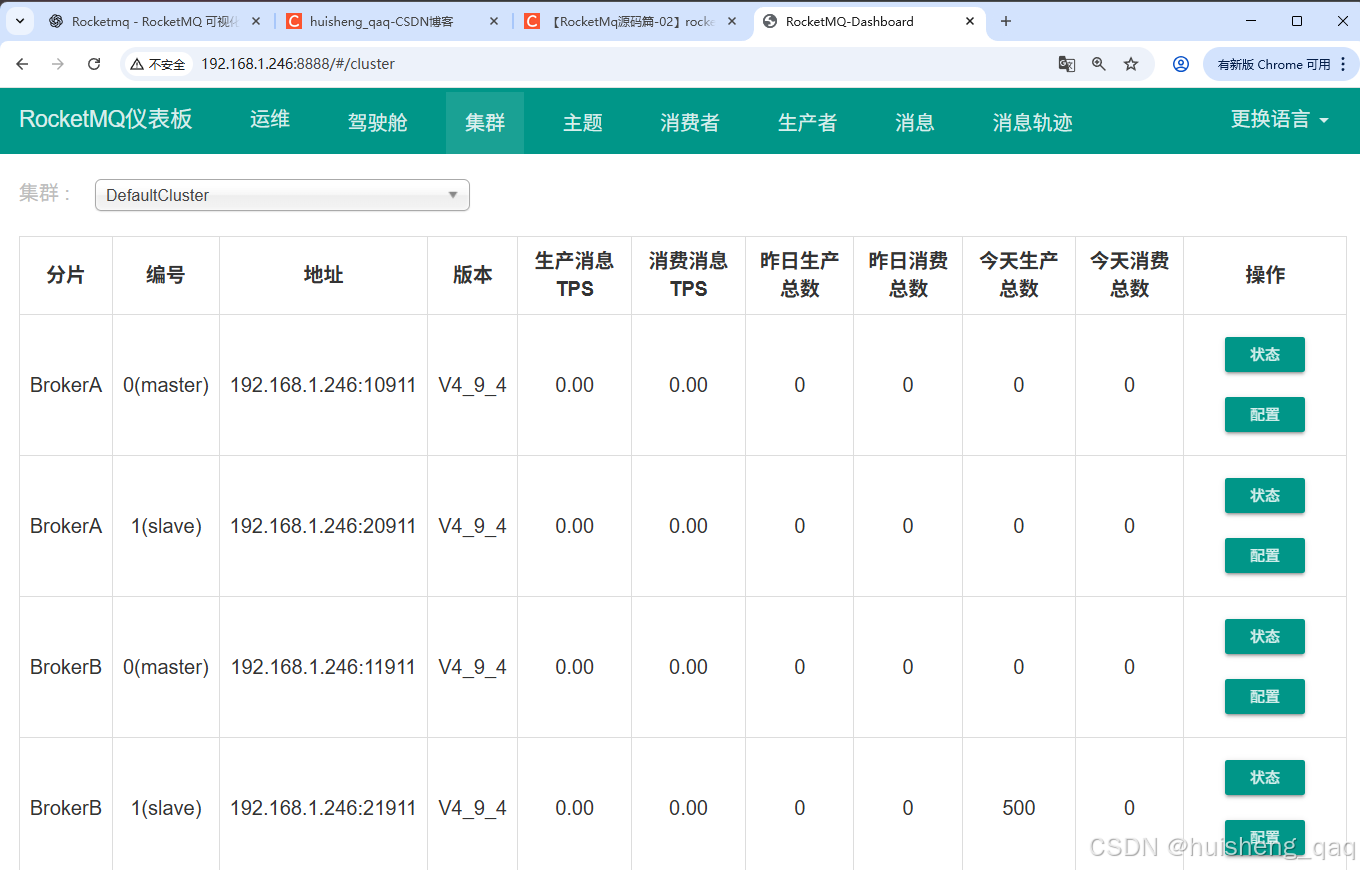Open the 消息 menu item
Image resolution: width=1360 pixels, height=870 pixels.
[x=915, y=122]
